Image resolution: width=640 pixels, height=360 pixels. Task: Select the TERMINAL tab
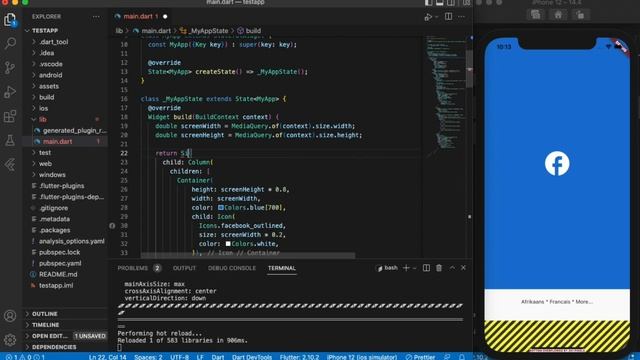coord(282,268)
